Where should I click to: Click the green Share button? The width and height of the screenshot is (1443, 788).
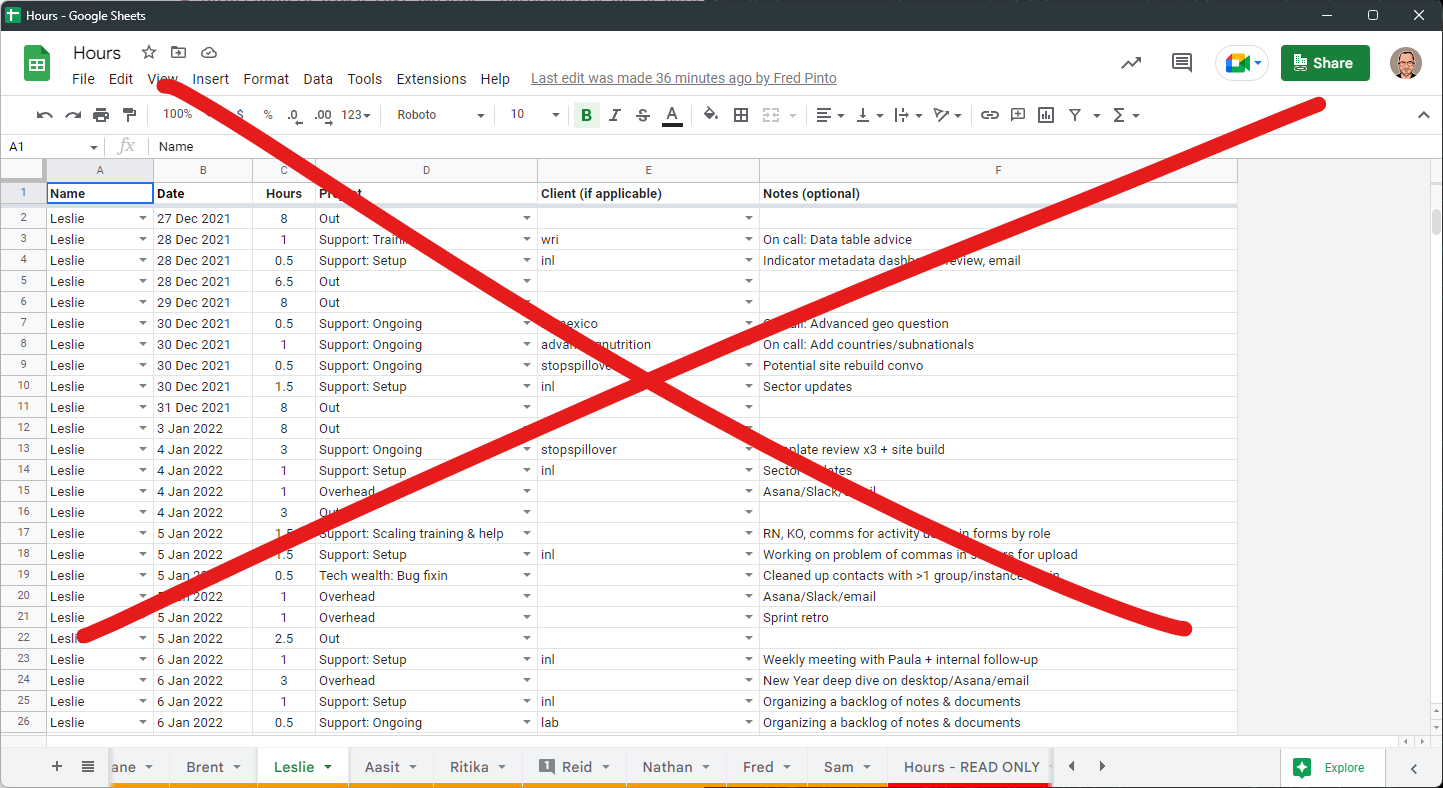(1325, 63)
